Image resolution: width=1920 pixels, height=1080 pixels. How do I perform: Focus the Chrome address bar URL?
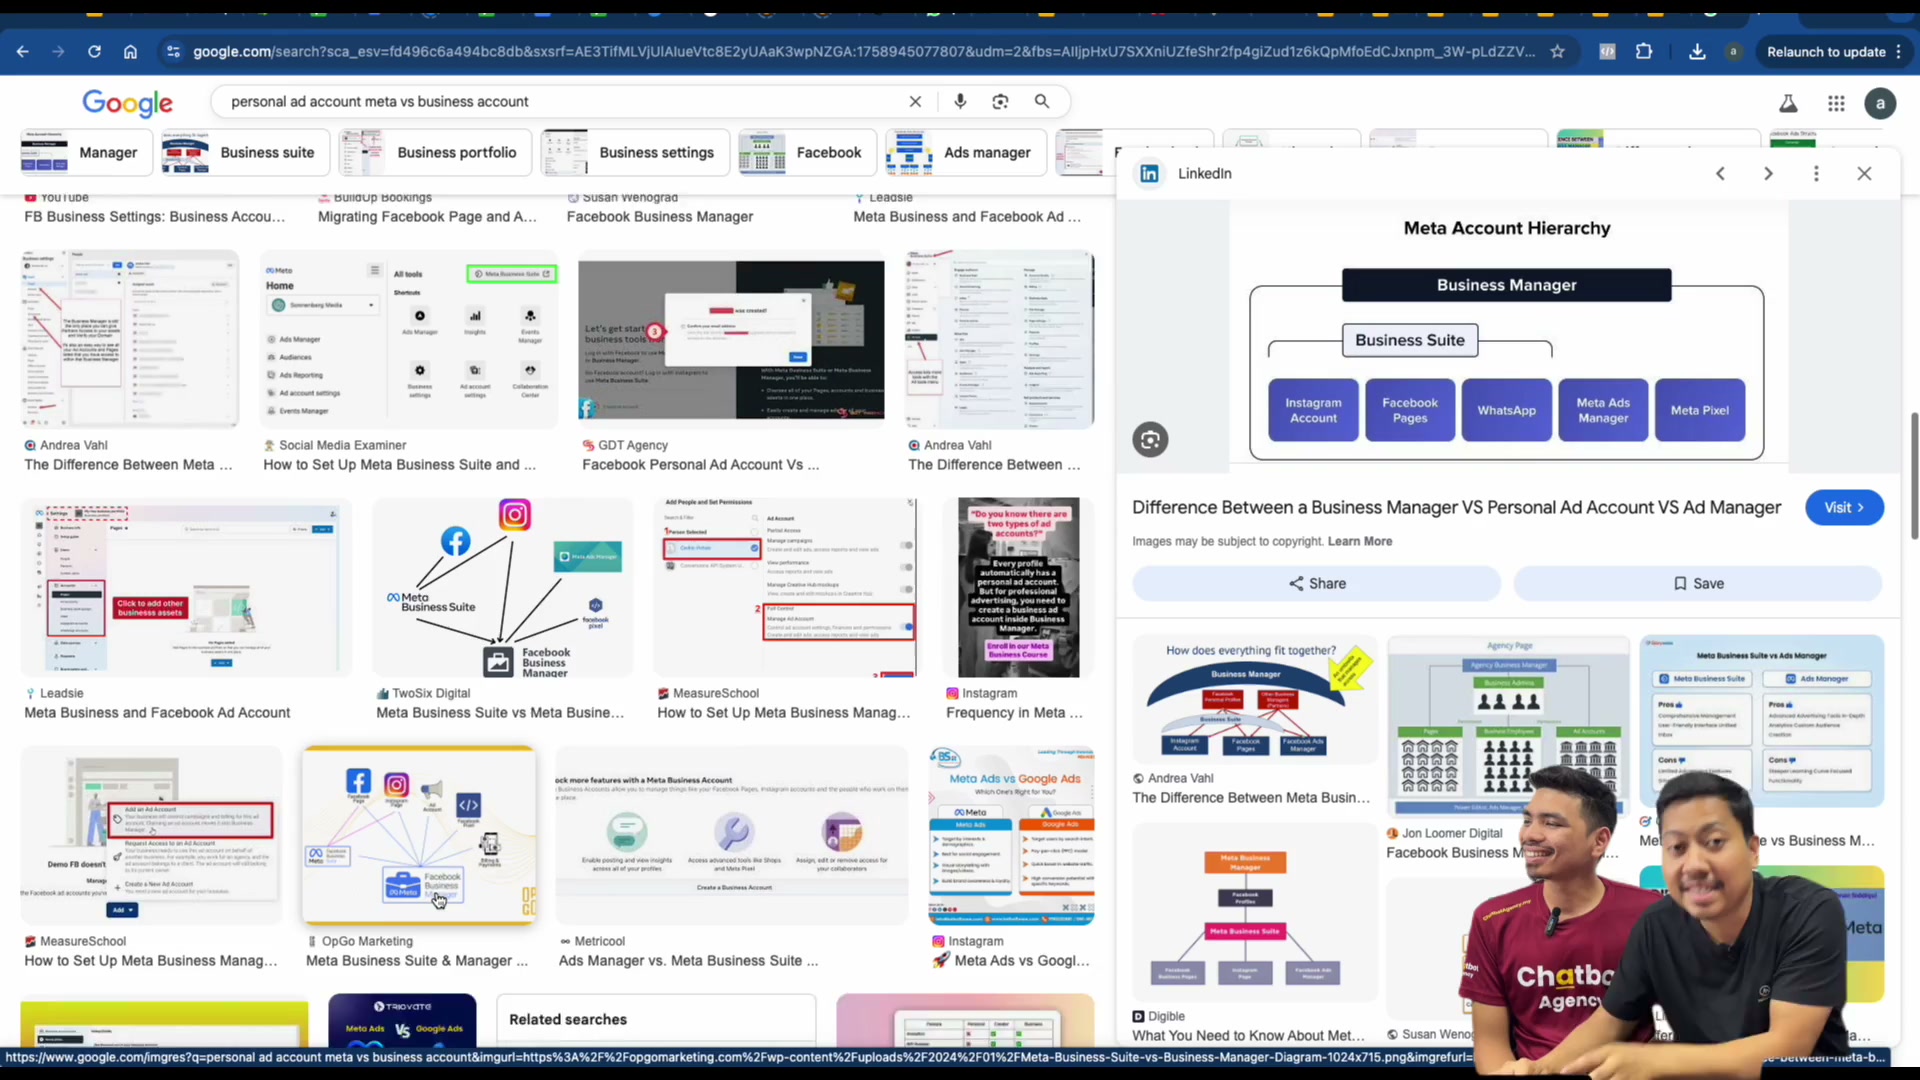[x=864, y=51]
